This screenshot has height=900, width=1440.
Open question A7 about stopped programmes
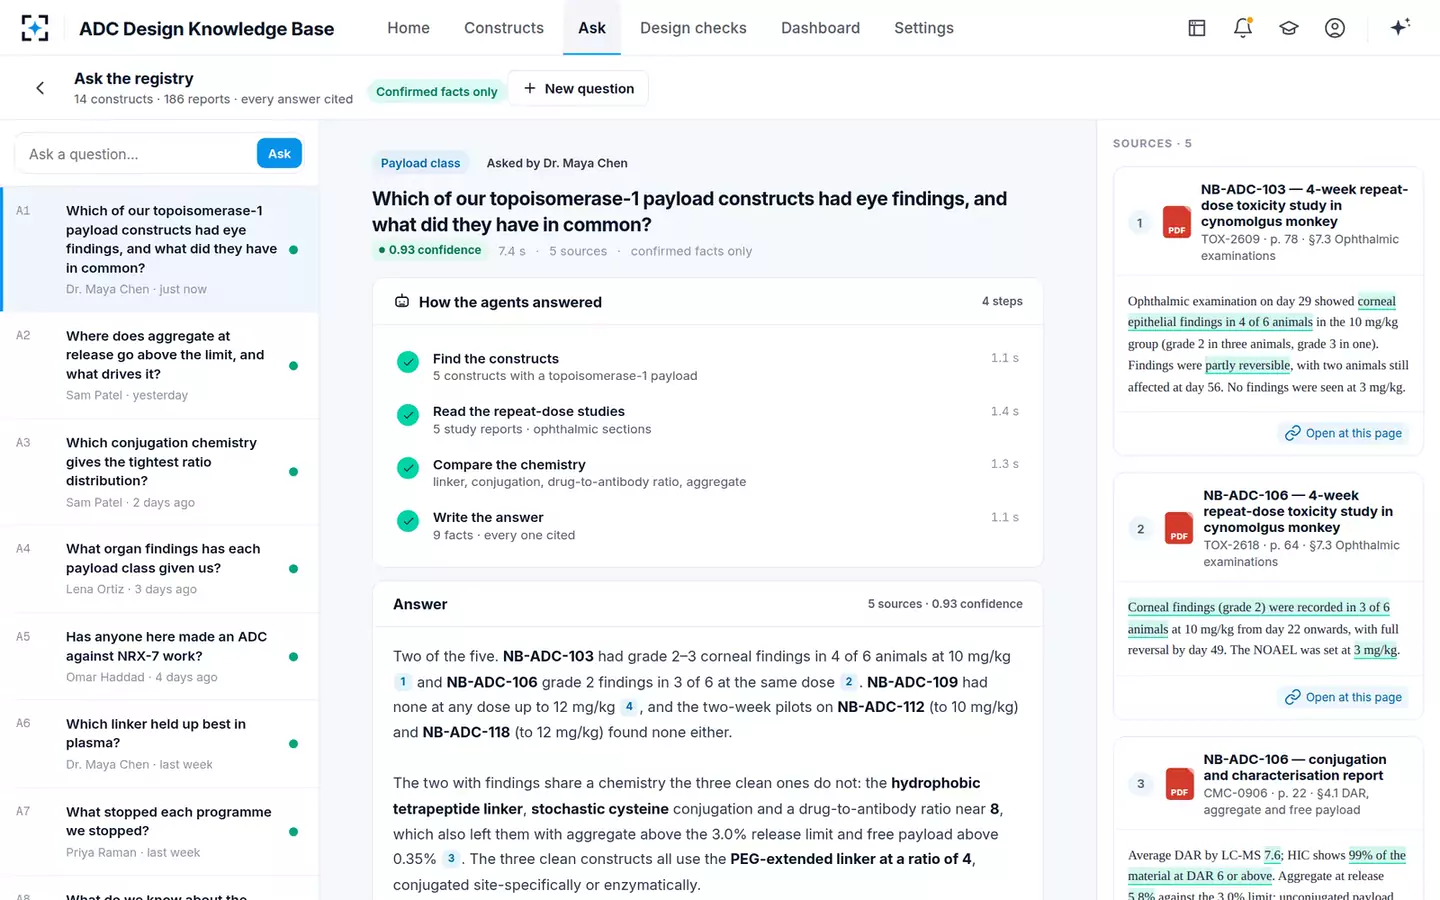click(x=160, y=831)
